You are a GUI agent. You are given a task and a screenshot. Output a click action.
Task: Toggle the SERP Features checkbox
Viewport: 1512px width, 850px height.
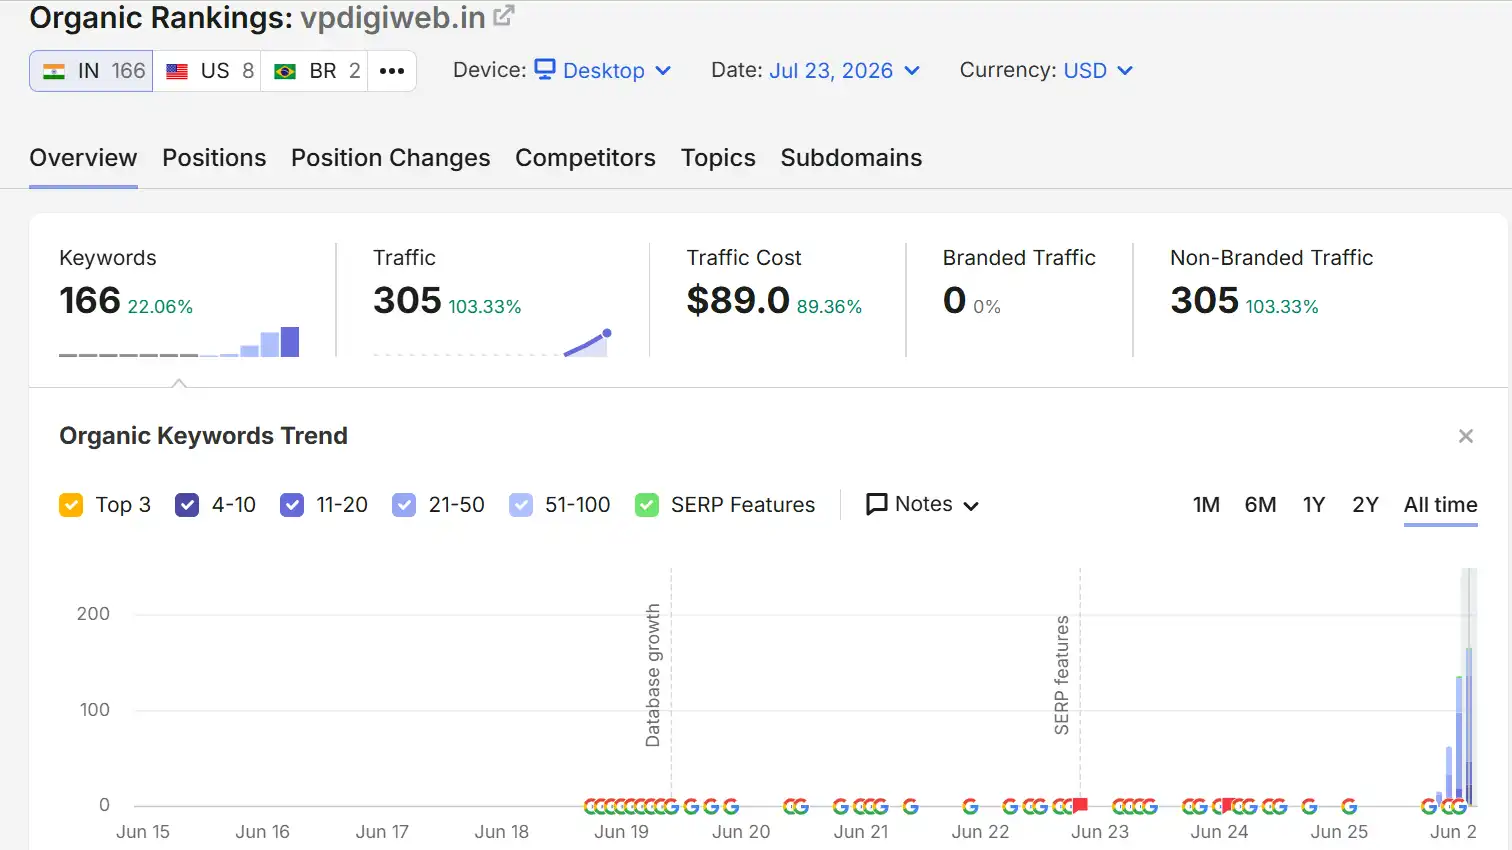tap(647, 505)
